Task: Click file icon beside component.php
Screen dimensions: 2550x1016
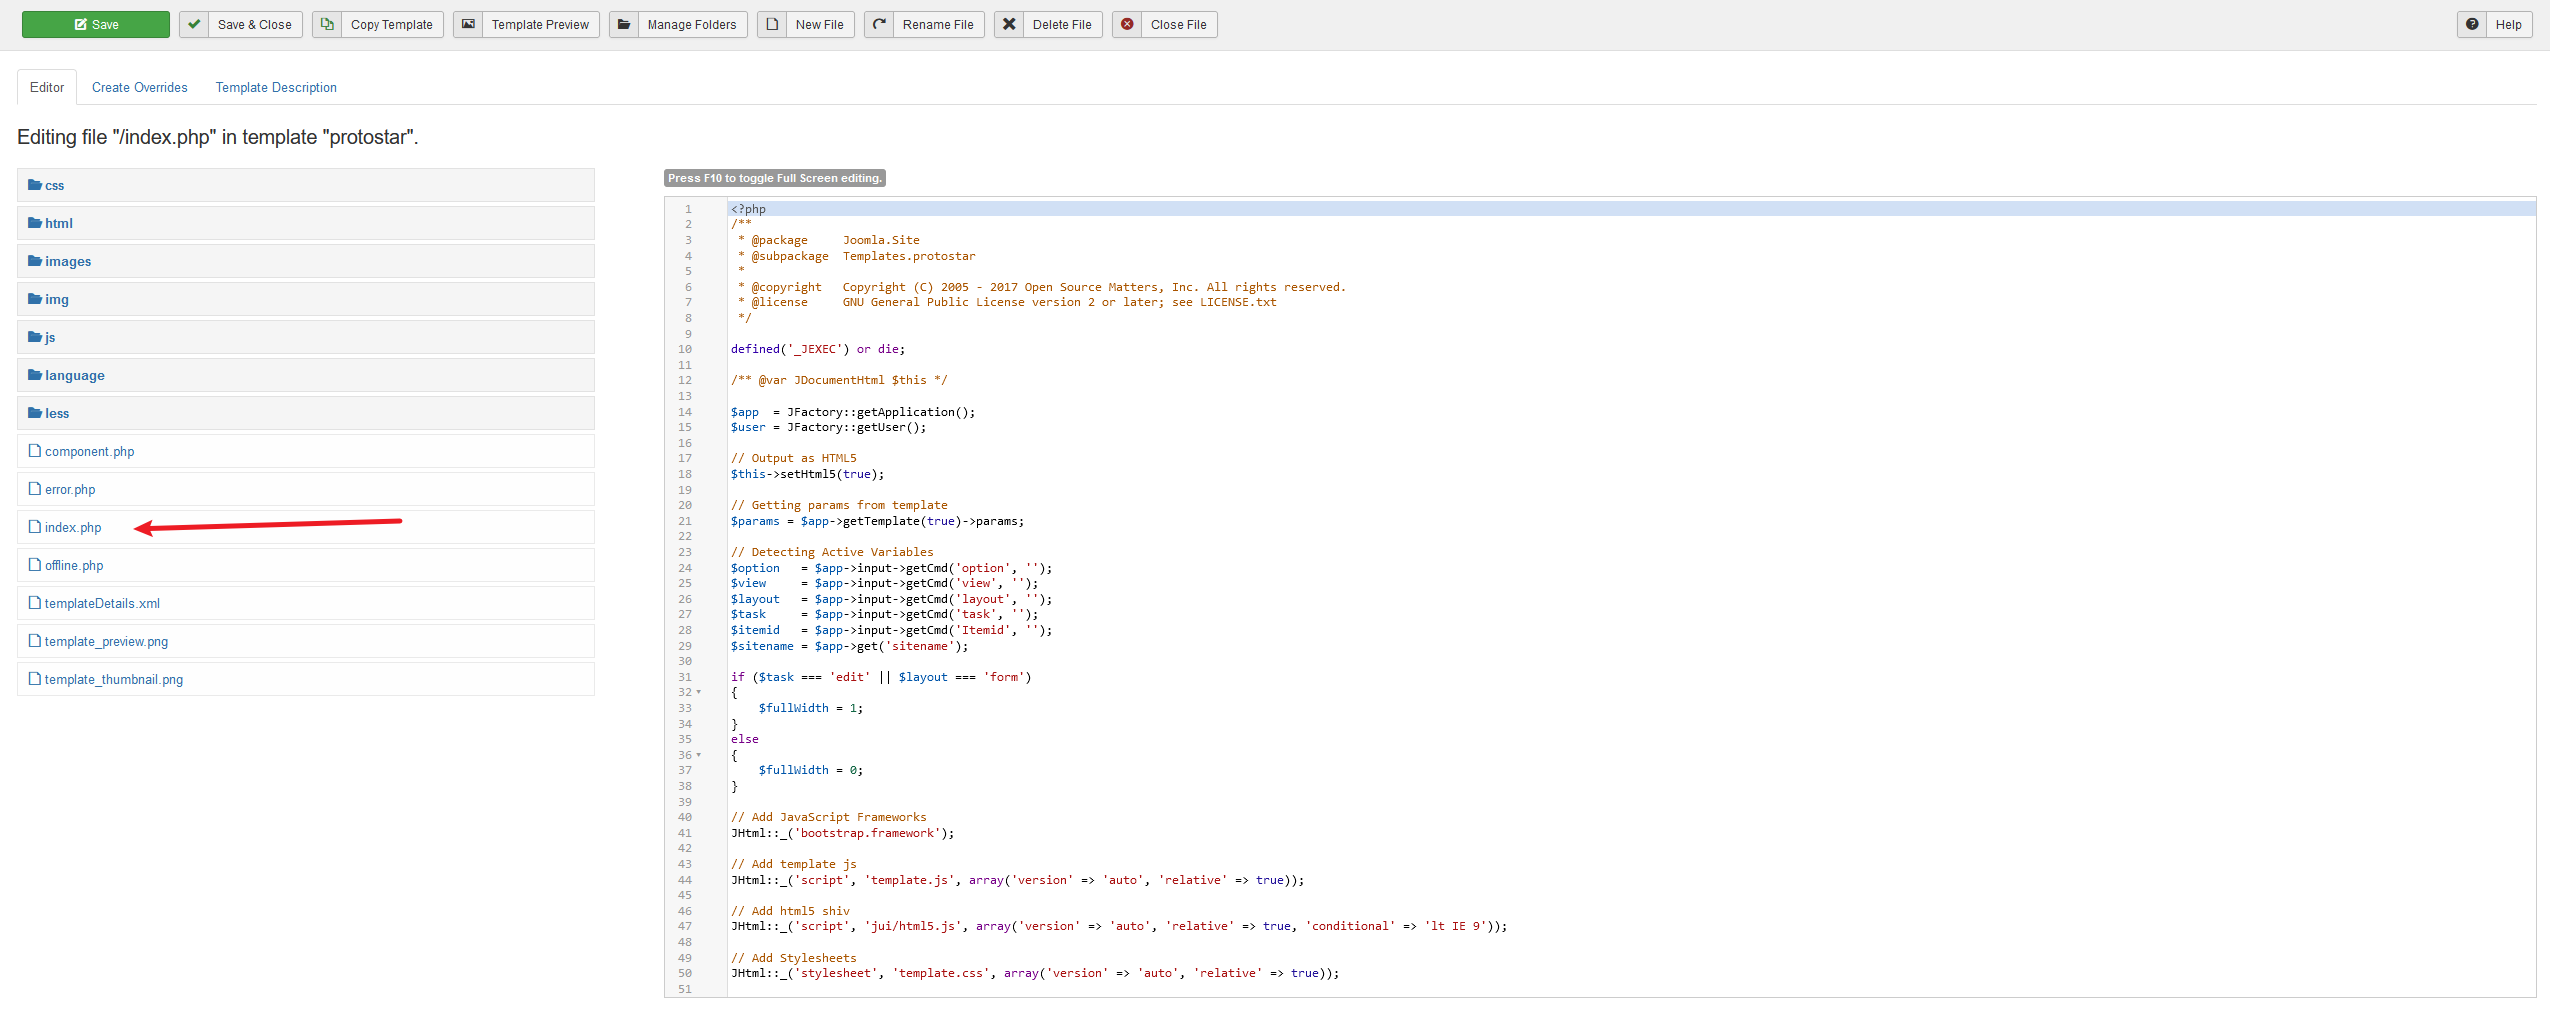Action: click(35, 451)
